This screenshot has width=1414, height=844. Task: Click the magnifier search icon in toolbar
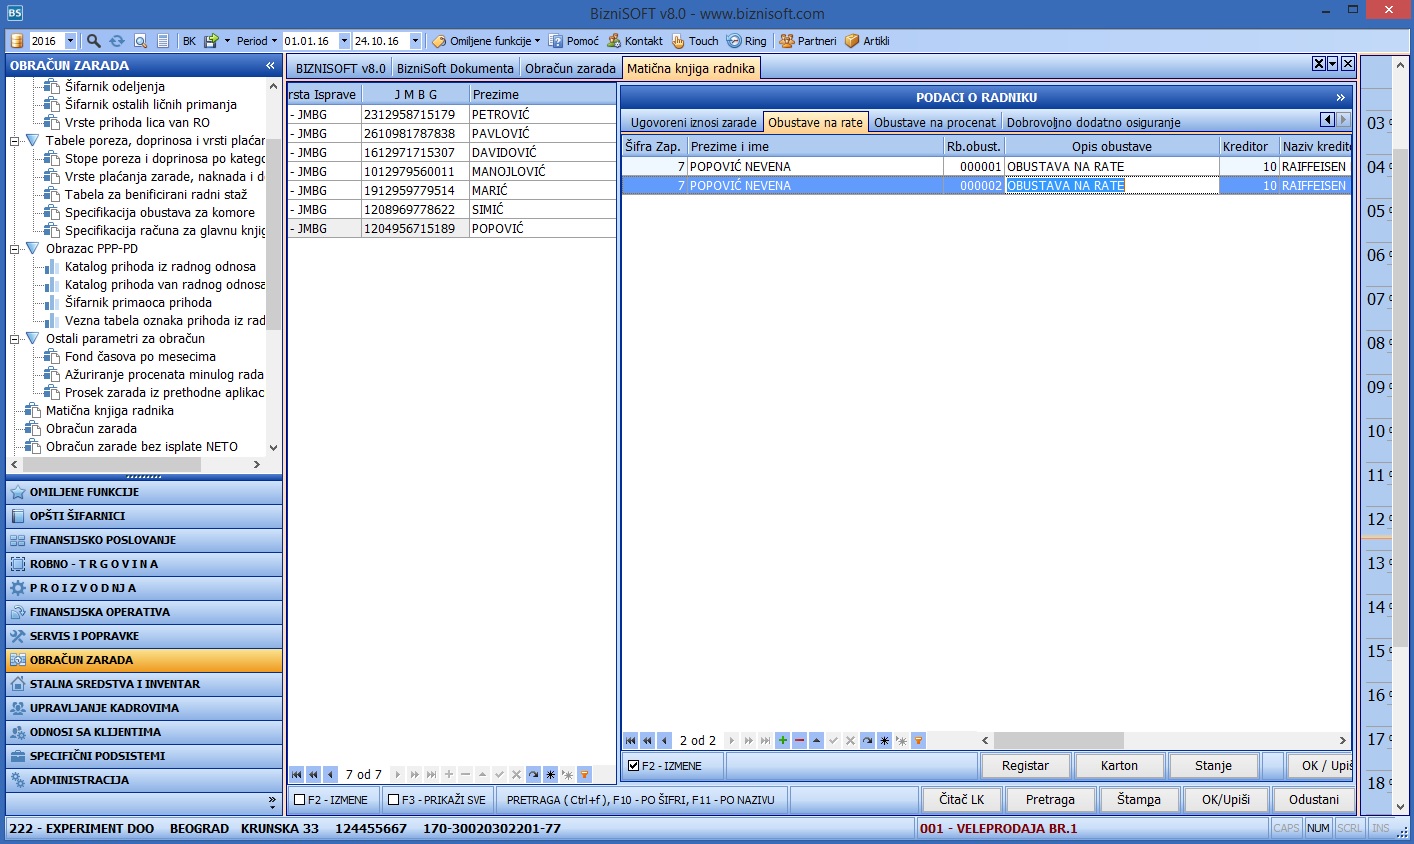(93, 41)
